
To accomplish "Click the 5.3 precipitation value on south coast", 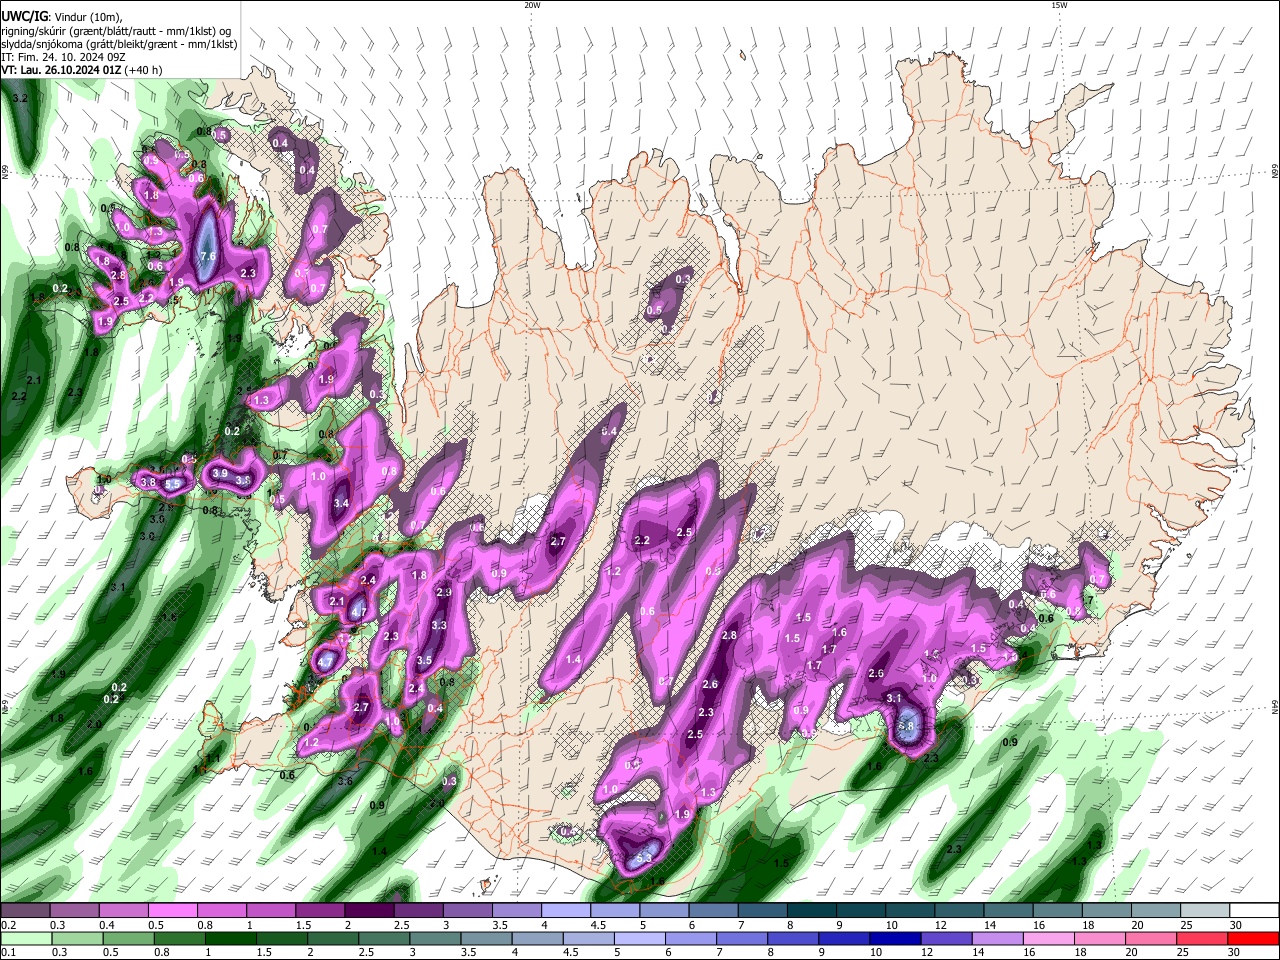I will (x=644, y=857).
